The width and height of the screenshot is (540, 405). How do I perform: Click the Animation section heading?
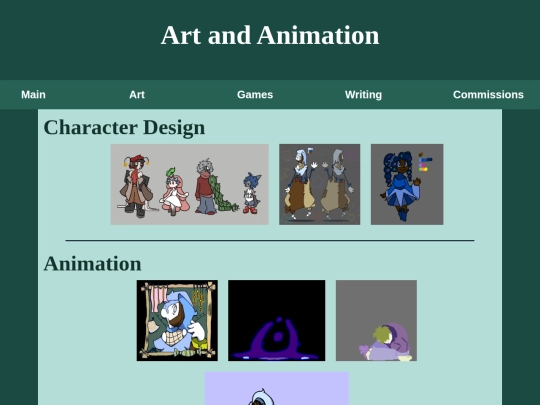tap(92, 264)
